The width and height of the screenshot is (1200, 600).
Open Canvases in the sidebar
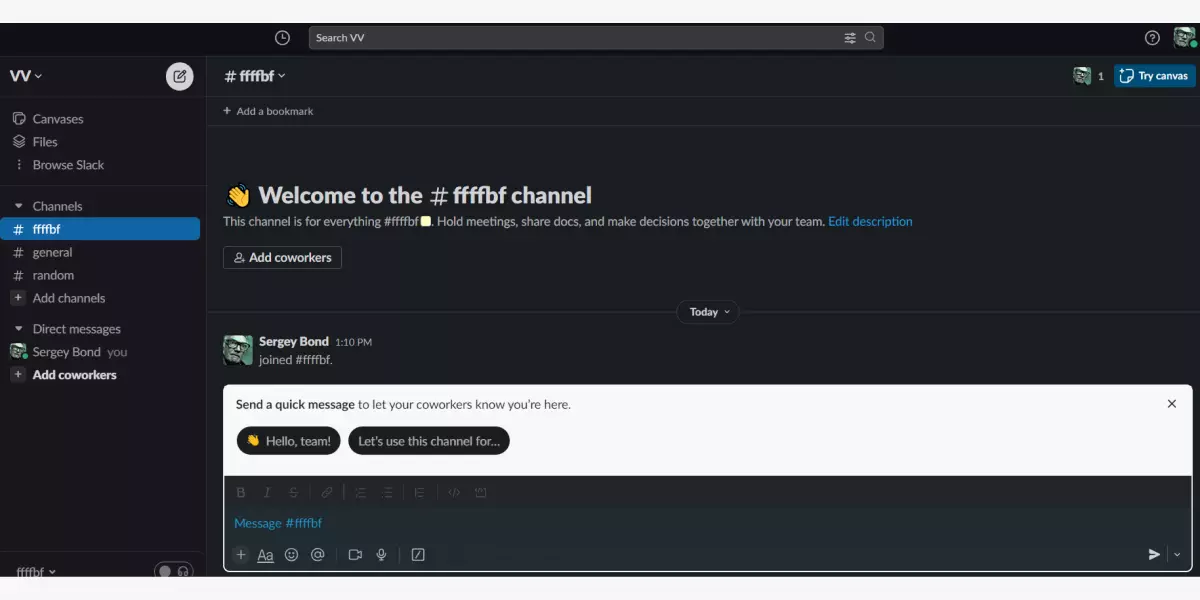pos(57,119)
